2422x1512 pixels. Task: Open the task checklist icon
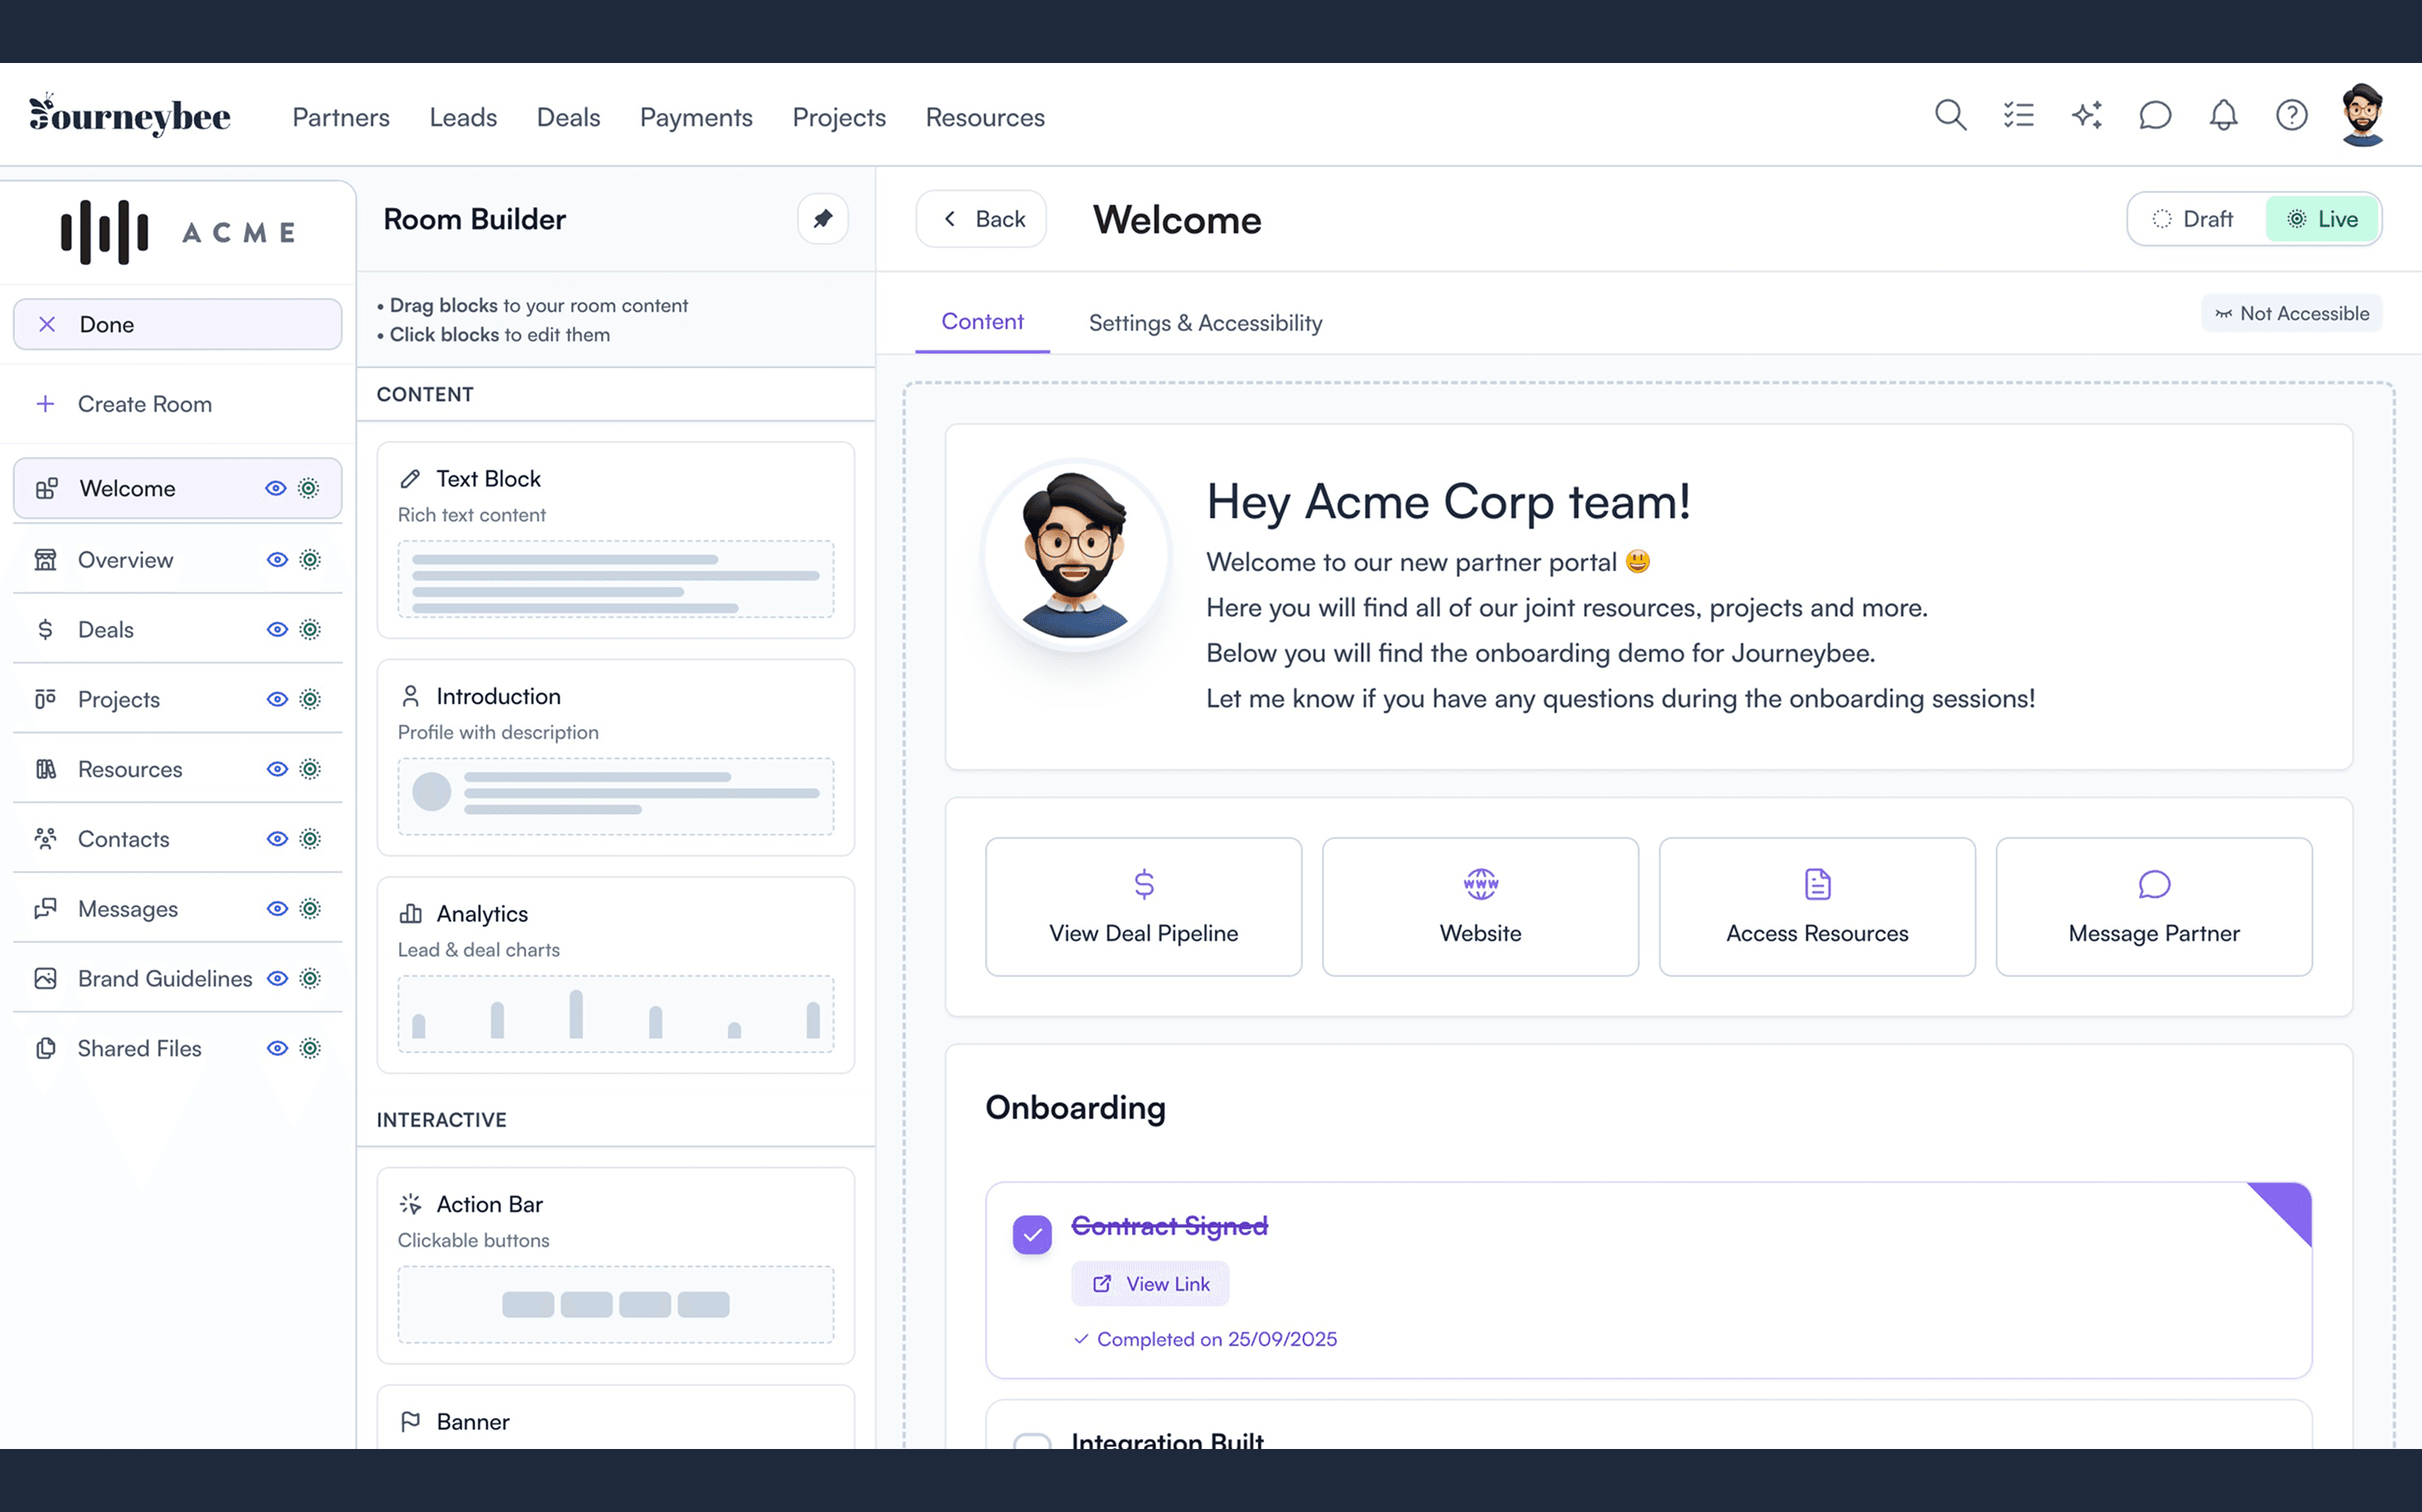(x=2018, y=115)
